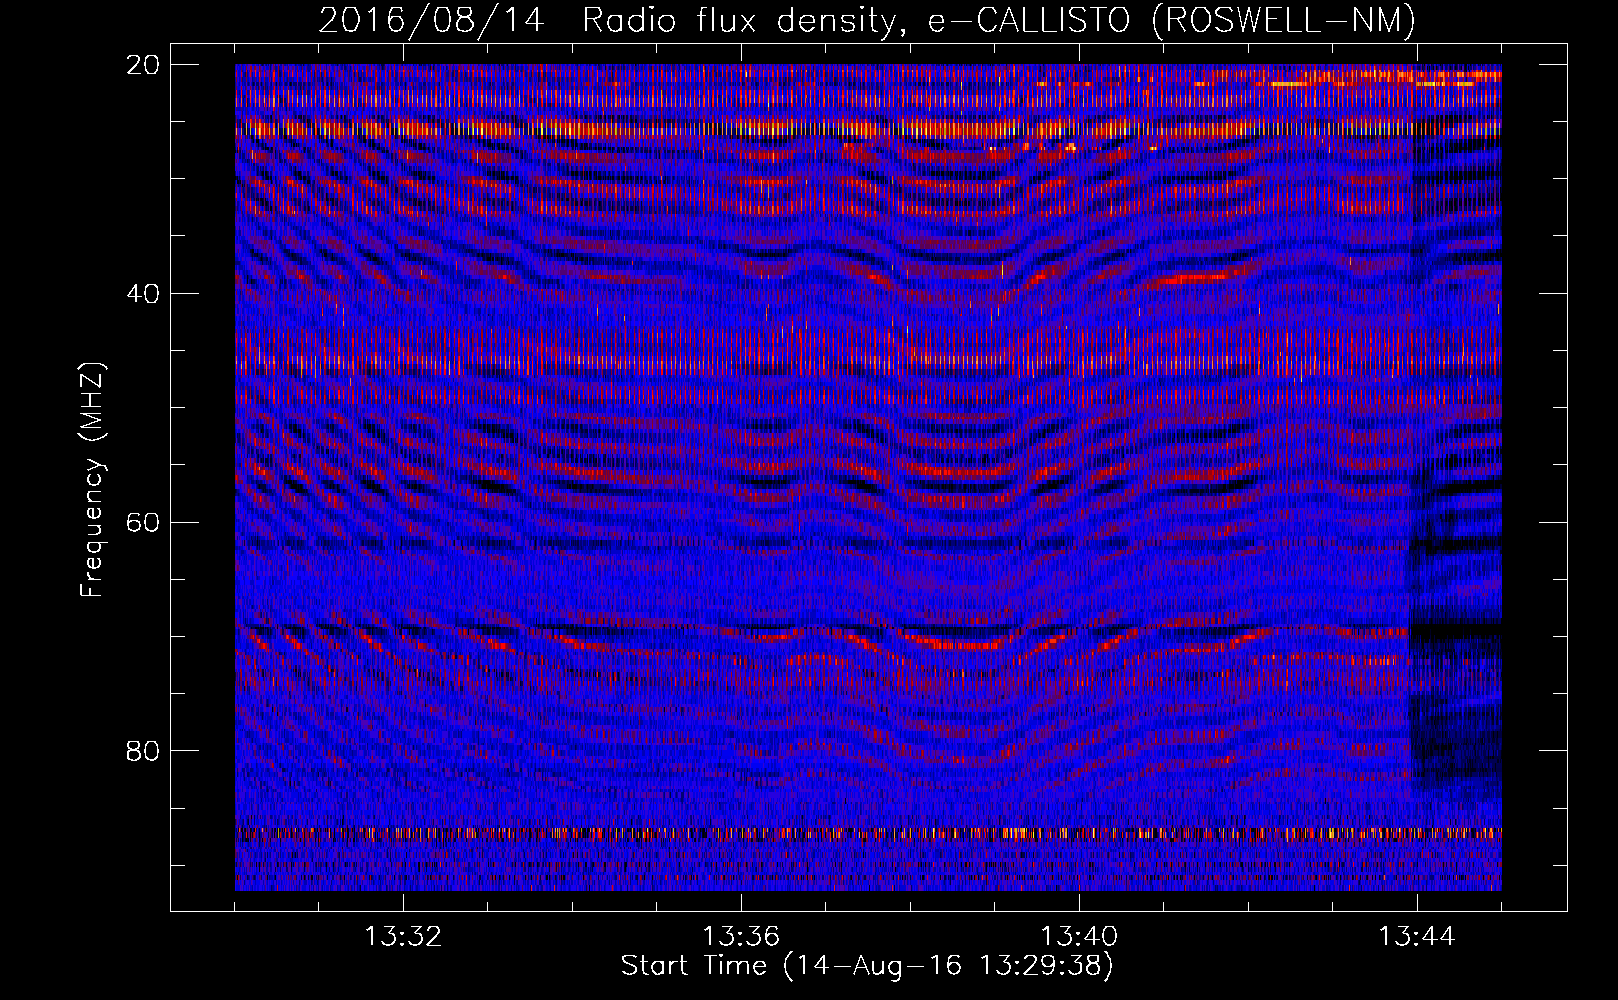
Task: Click the 'Start Time (14-Aug-16 13:29:38)' axis label
Action: pos(867,966)
